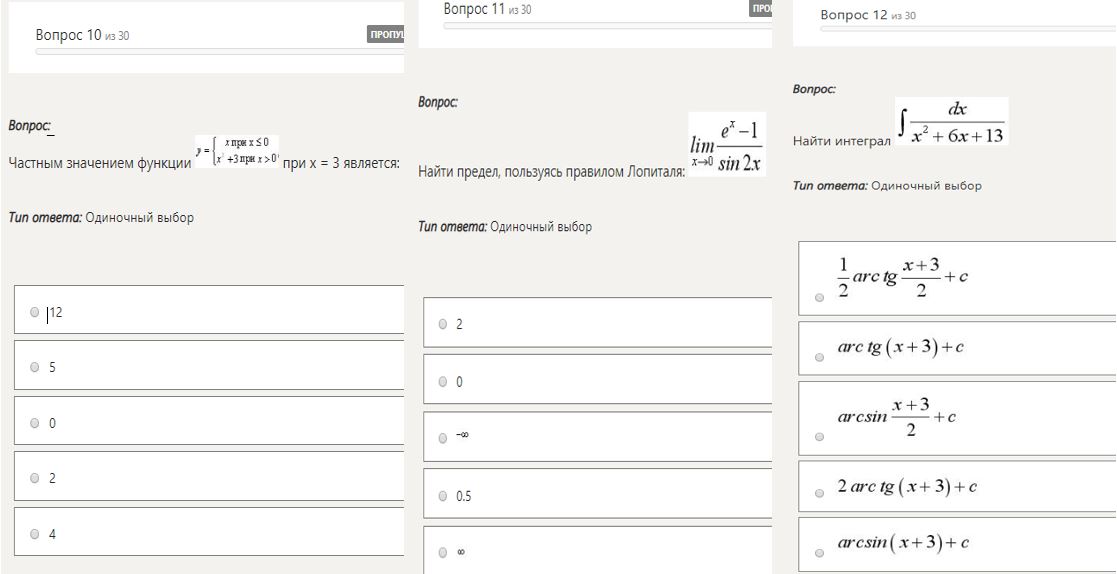Pick answer 0 in question 10
This screenshot has height=574, width=1117.
(35, 423)
